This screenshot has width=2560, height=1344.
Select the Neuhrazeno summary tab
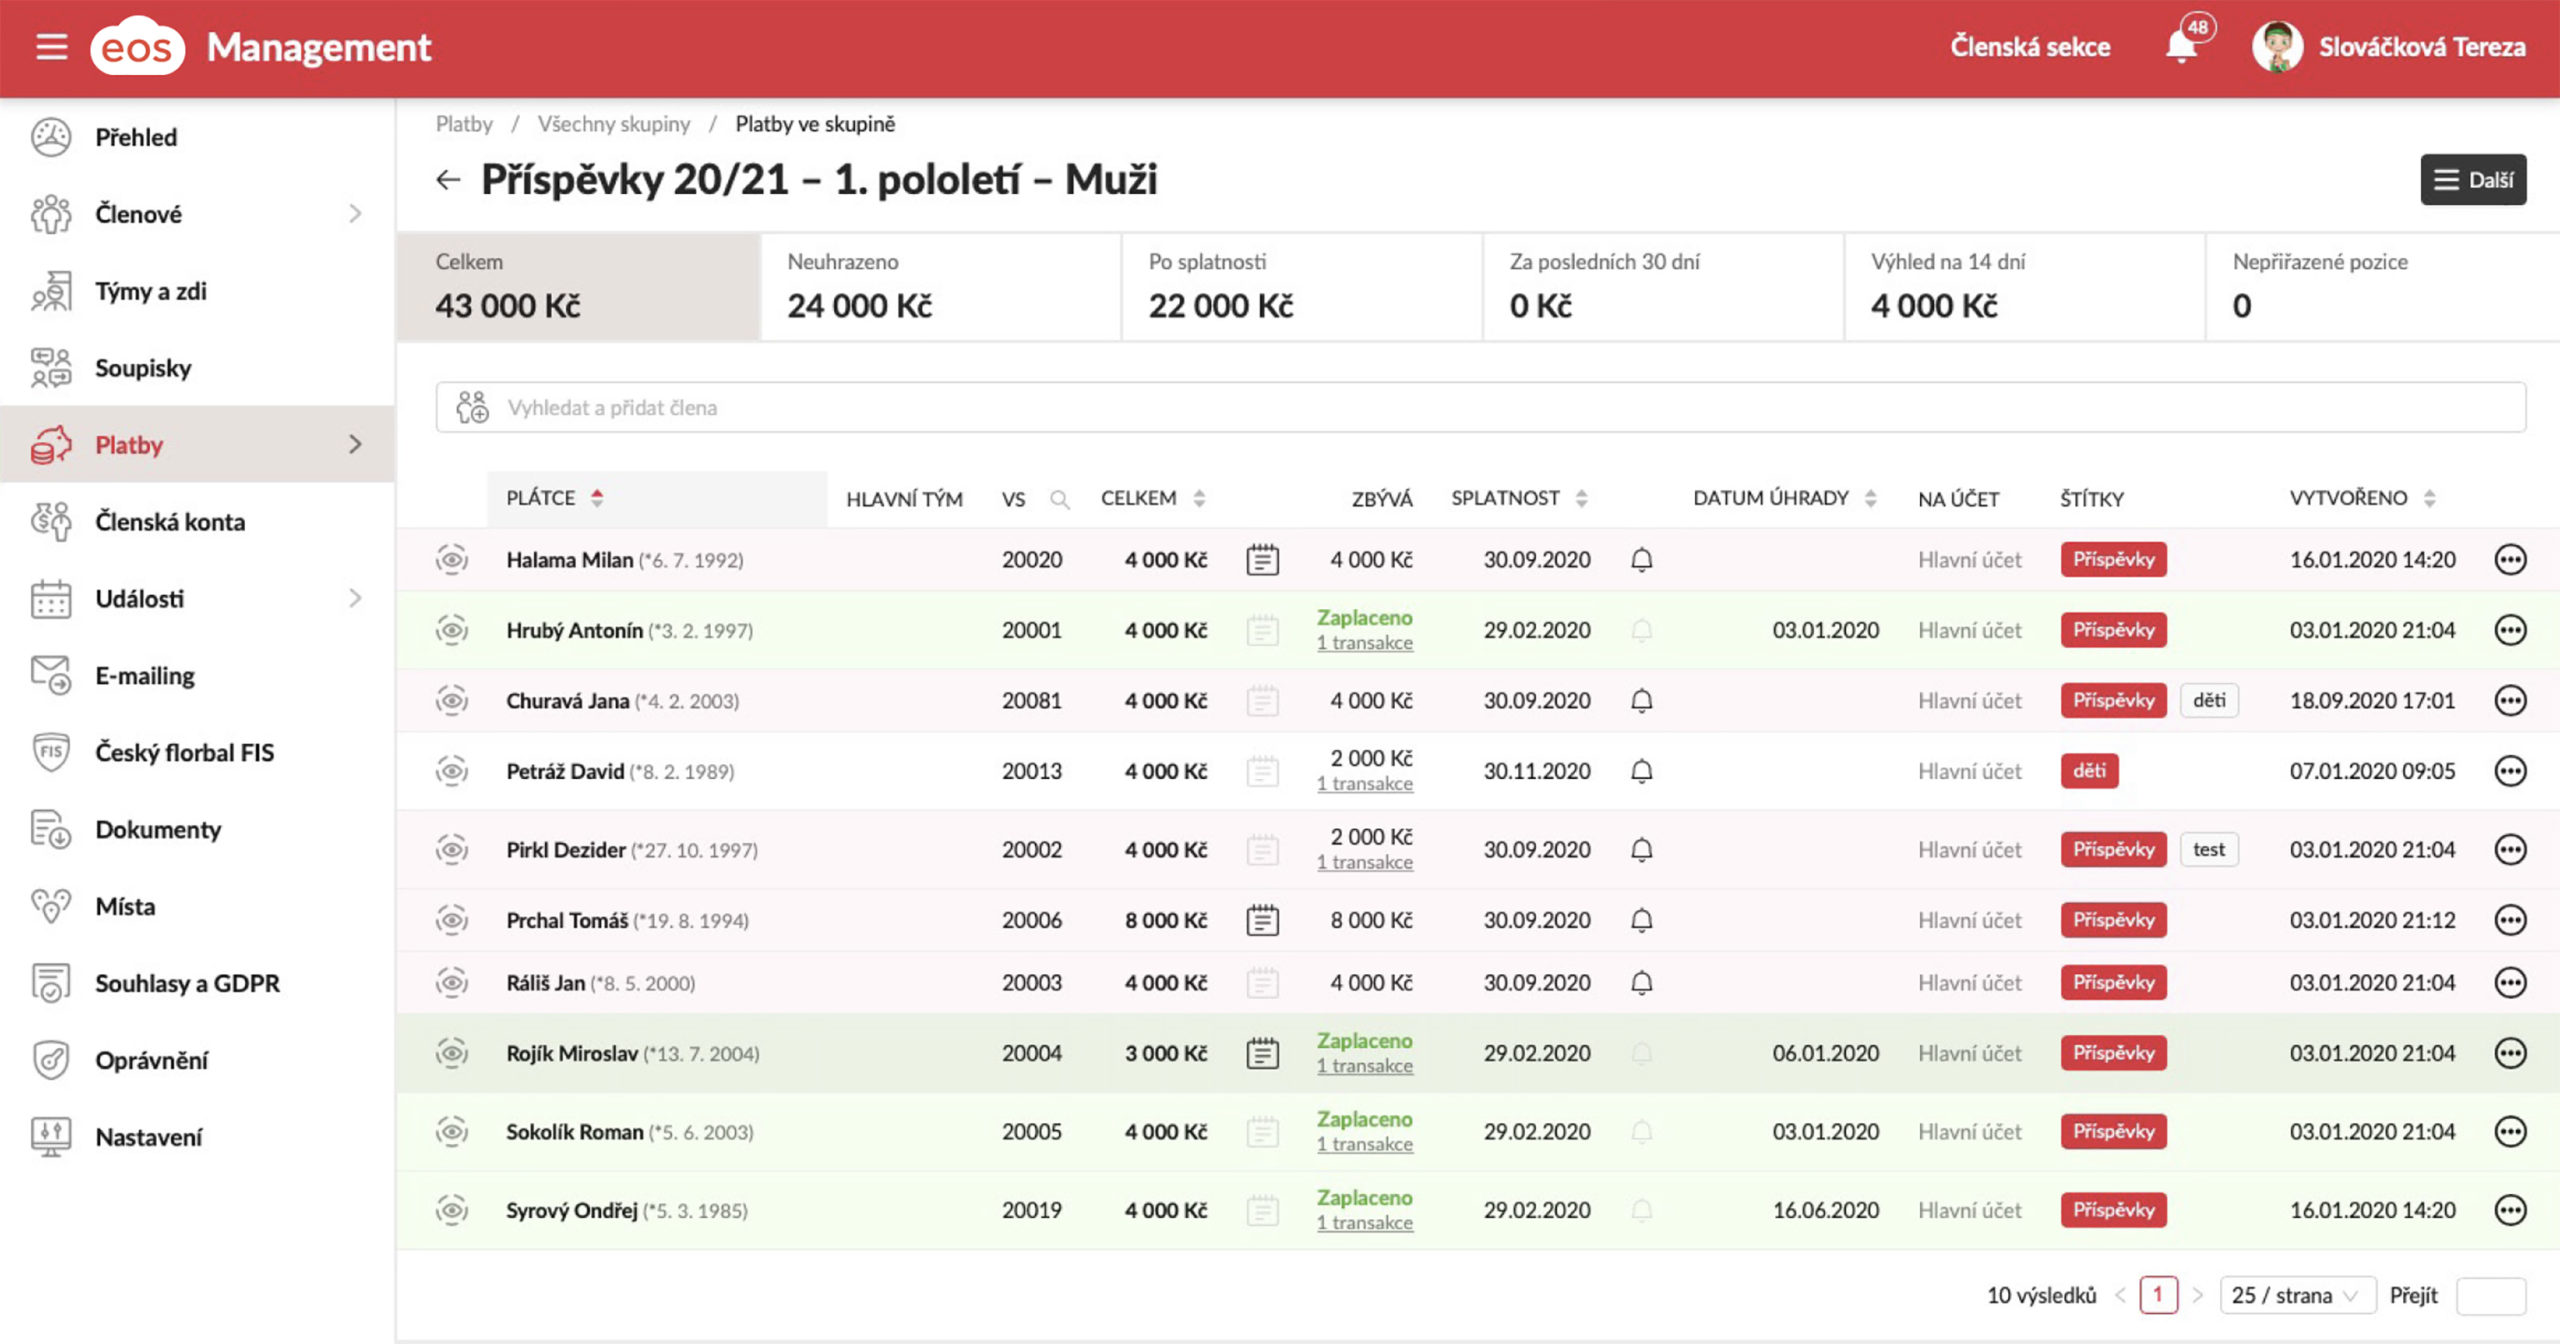[x=940, y=287]
